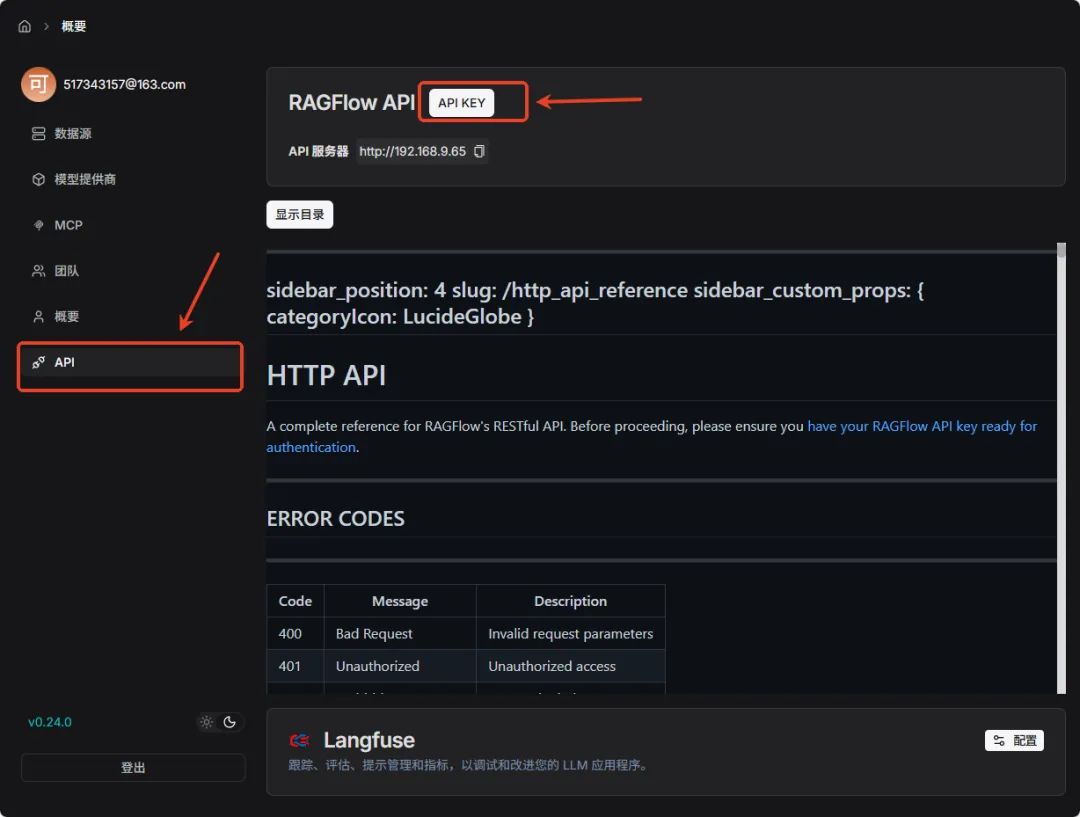This screenshot has width=1080, height=817.
Task: Click the 登出 logout button
Action: (133, 767)
